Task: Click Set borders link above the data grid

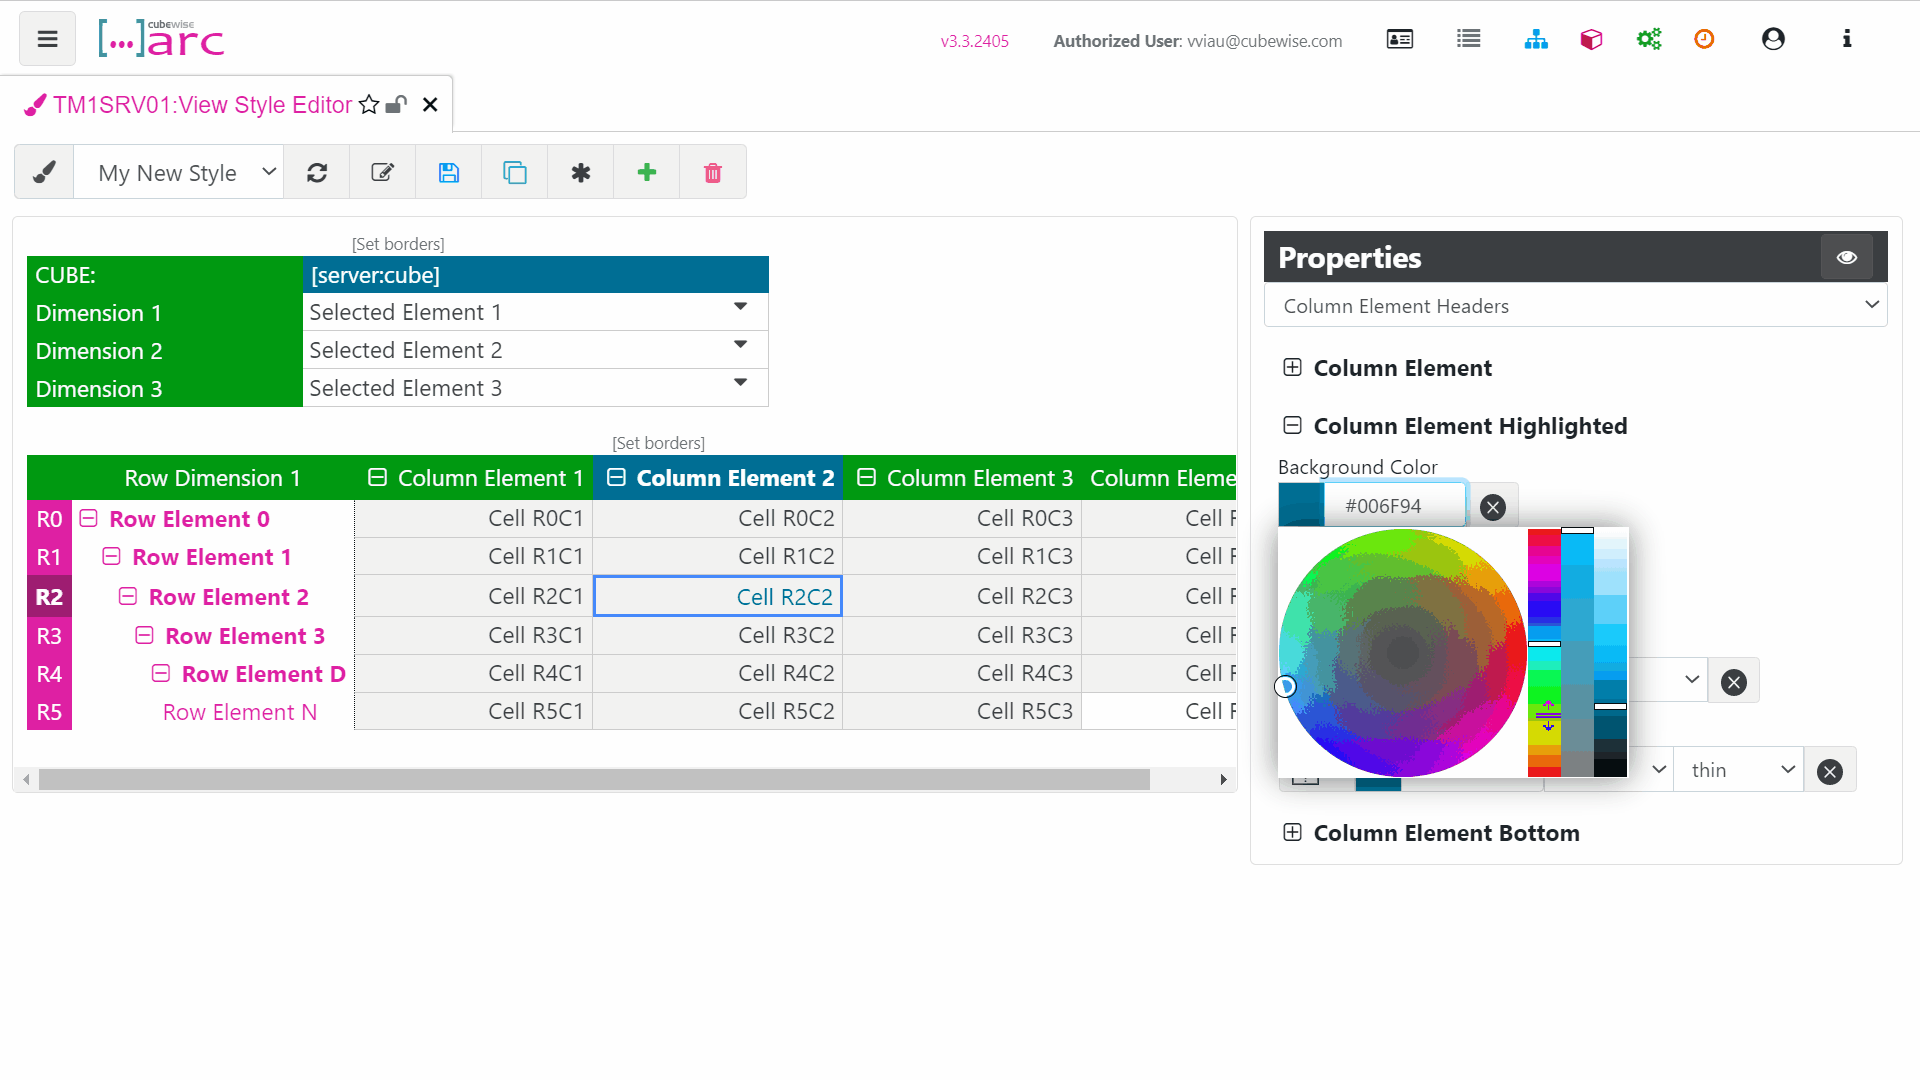Action: (658, 443)
